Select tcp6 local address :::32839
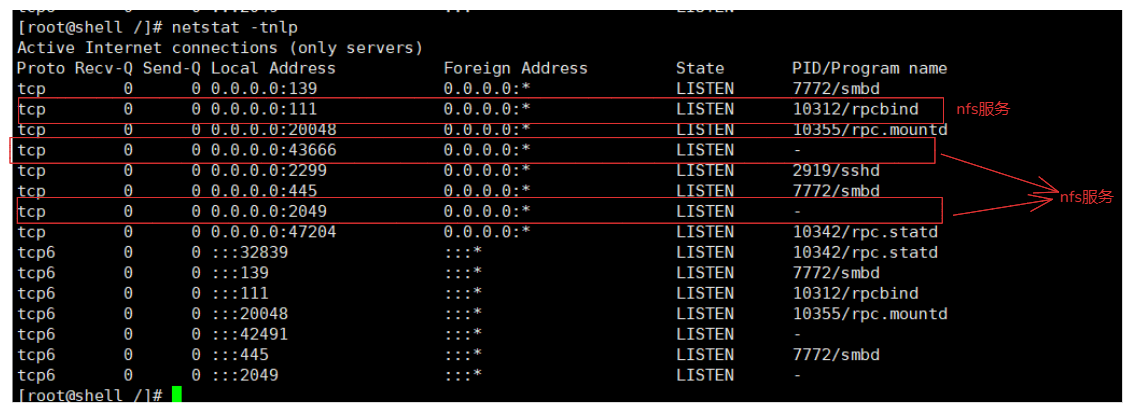 249,253
